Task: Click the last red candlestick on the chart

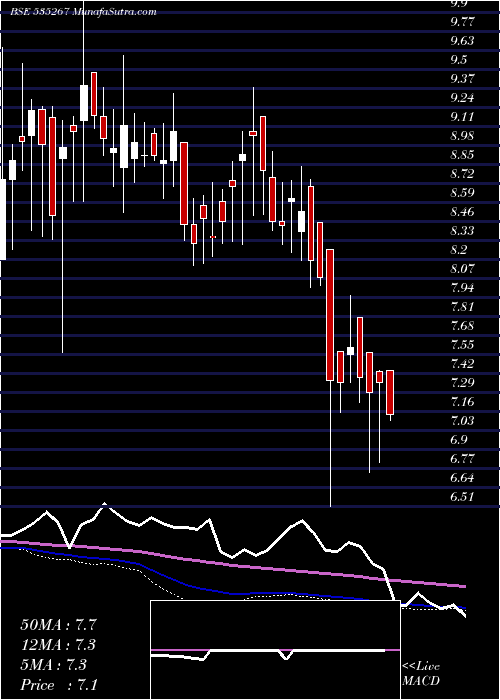Action: (390, 392)
